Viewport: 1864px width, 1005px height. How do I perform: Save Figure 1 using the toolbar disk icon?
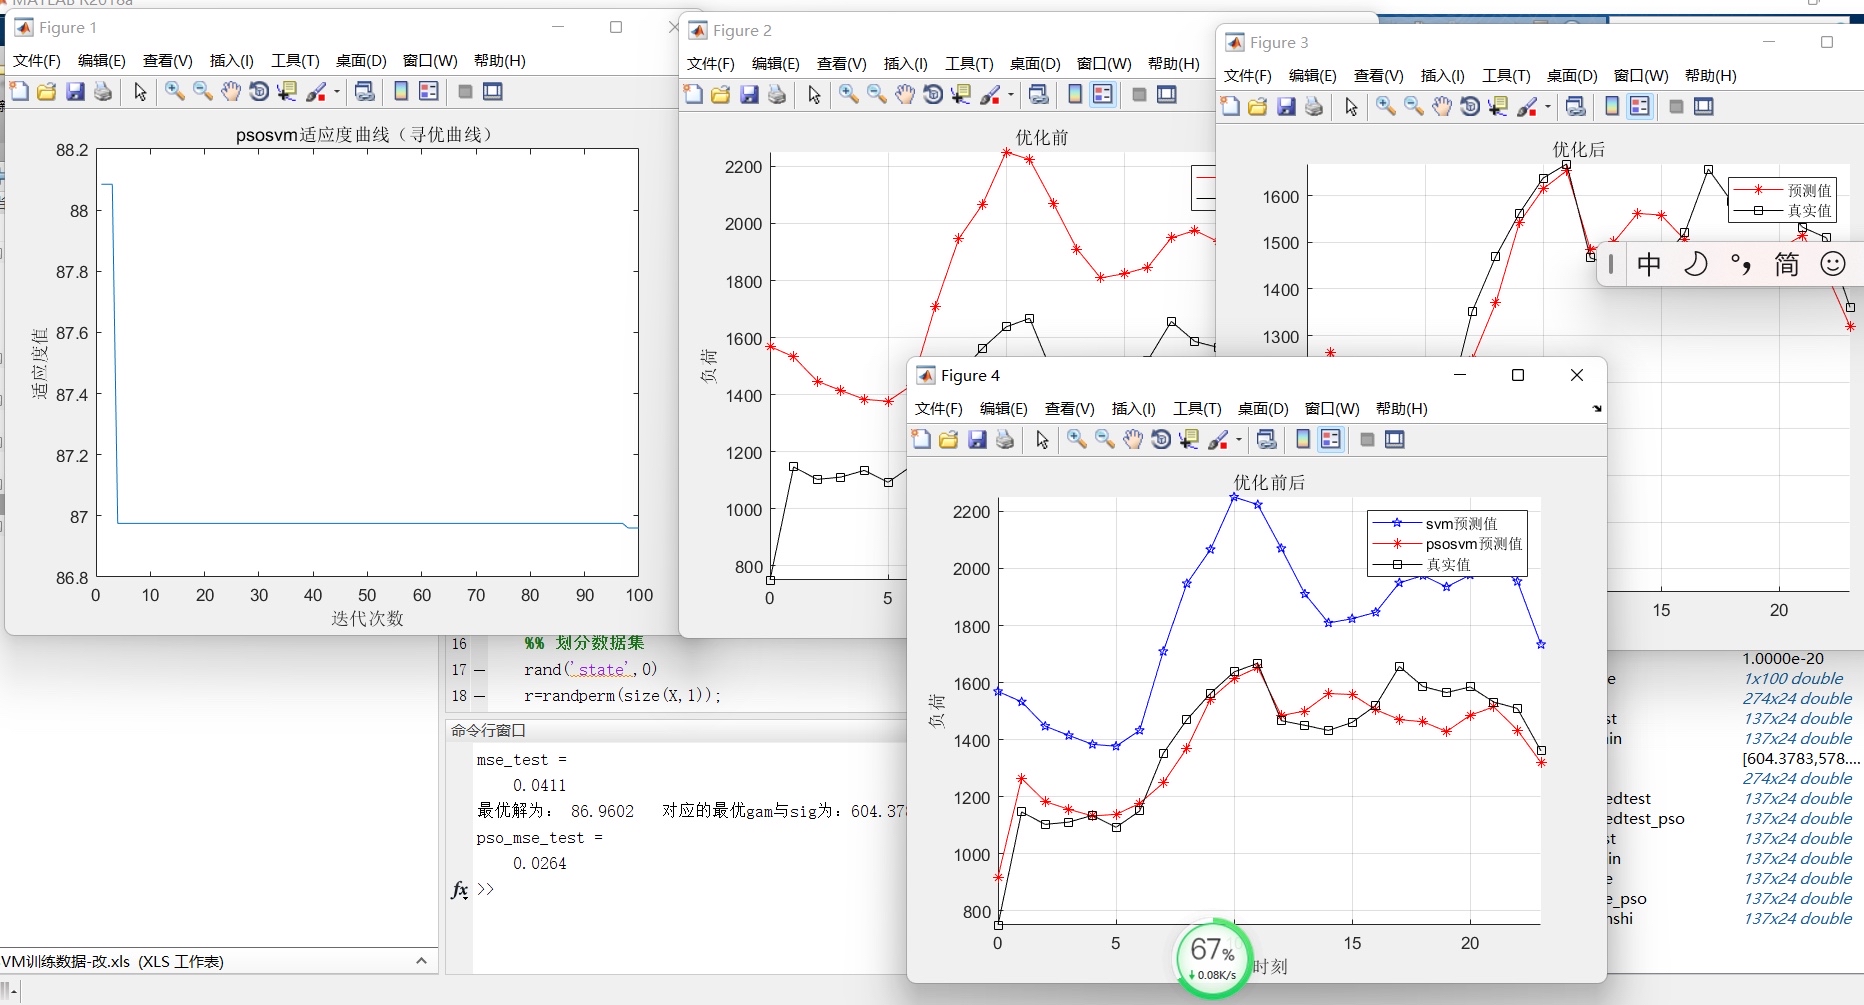click(x=75, y=92)
